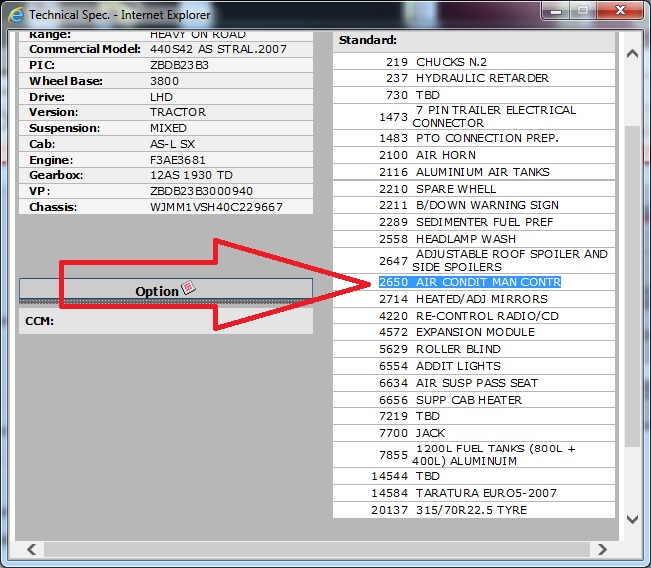651x568 pixels.
Task: Click the vertical scrollbar down arrow
Action: (632, 519)
